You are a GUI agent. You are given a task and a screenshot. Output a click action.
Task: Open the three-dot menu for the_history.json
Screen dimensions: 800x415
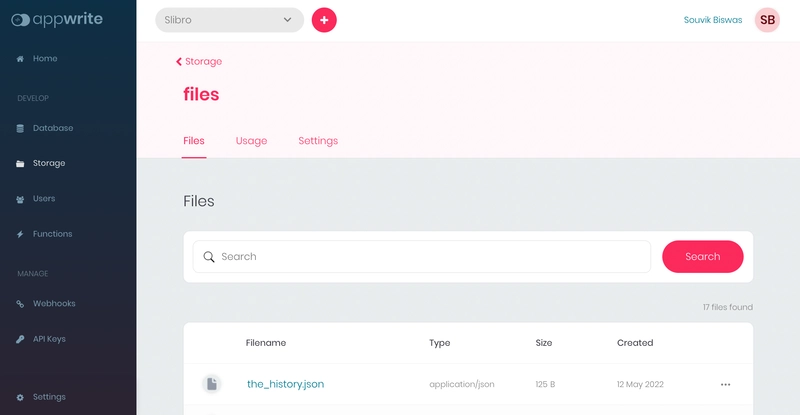point(725,384)
